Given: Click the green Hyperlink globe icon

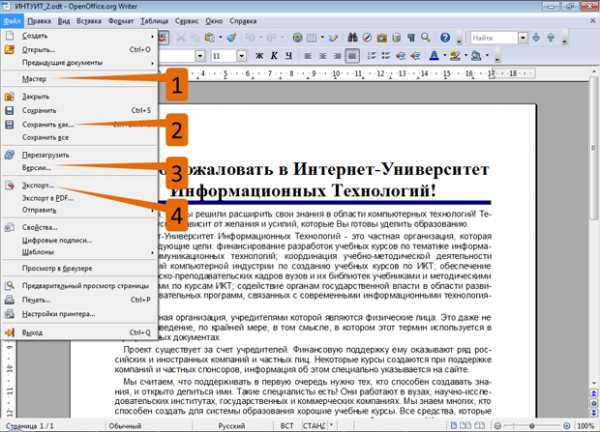Looking at the screenshot, I should (297, 37).
